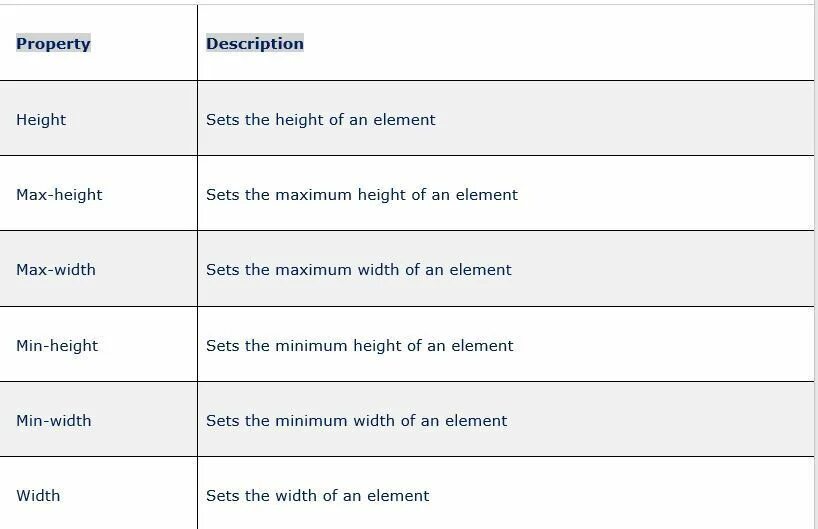This screenshot has height=529, width=818.
Task: Click 'Sets the maximum height of an element'
Action: coord(362,195)
